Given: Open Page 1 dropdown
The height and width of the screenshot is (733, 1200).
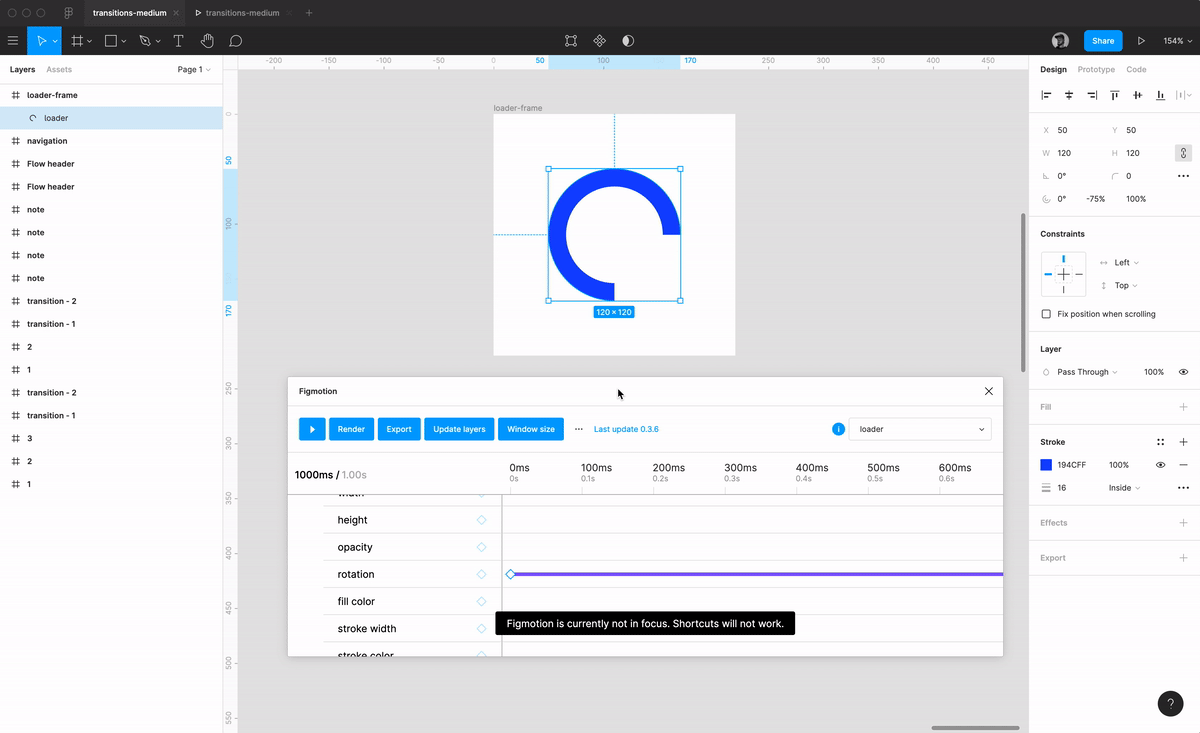Looking at the screenshot, I should point(194,70).
